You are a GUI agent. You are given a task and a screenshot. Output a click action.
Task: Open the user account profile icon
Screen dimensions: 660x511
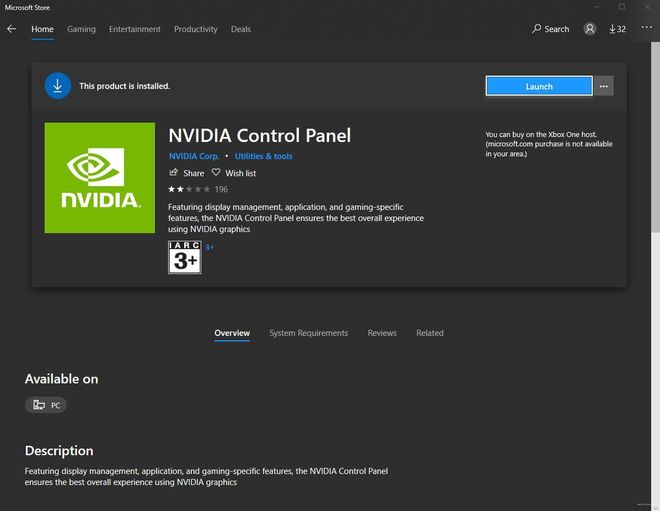point(591,29)
